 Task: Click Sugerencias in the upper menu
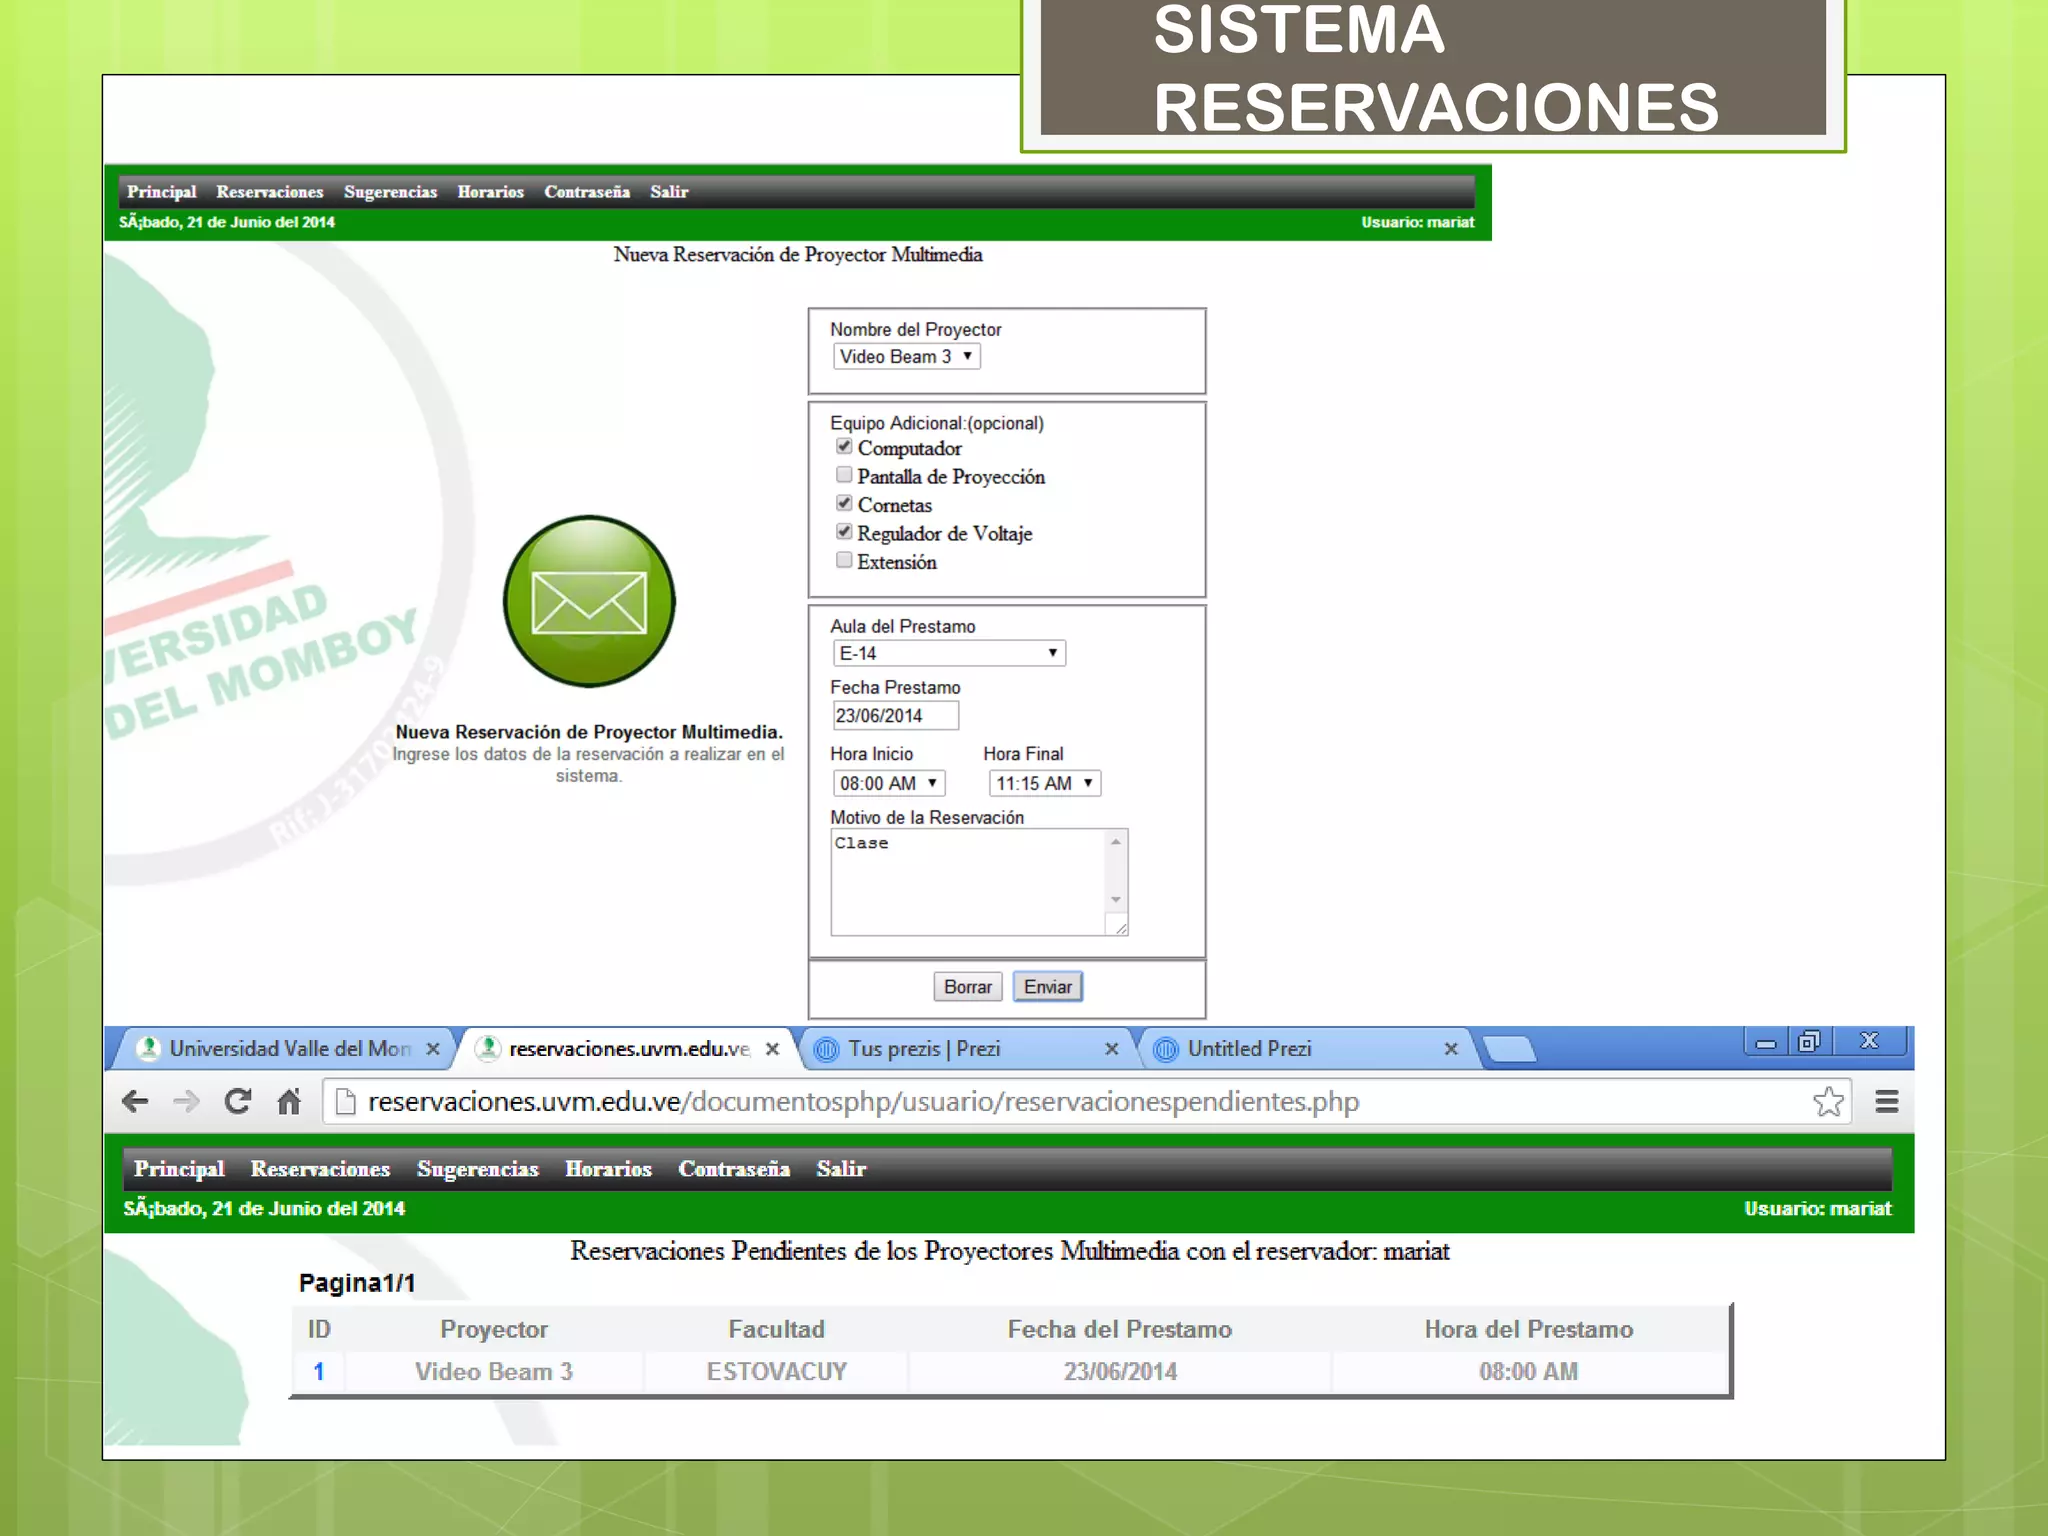tap(390, 192)
